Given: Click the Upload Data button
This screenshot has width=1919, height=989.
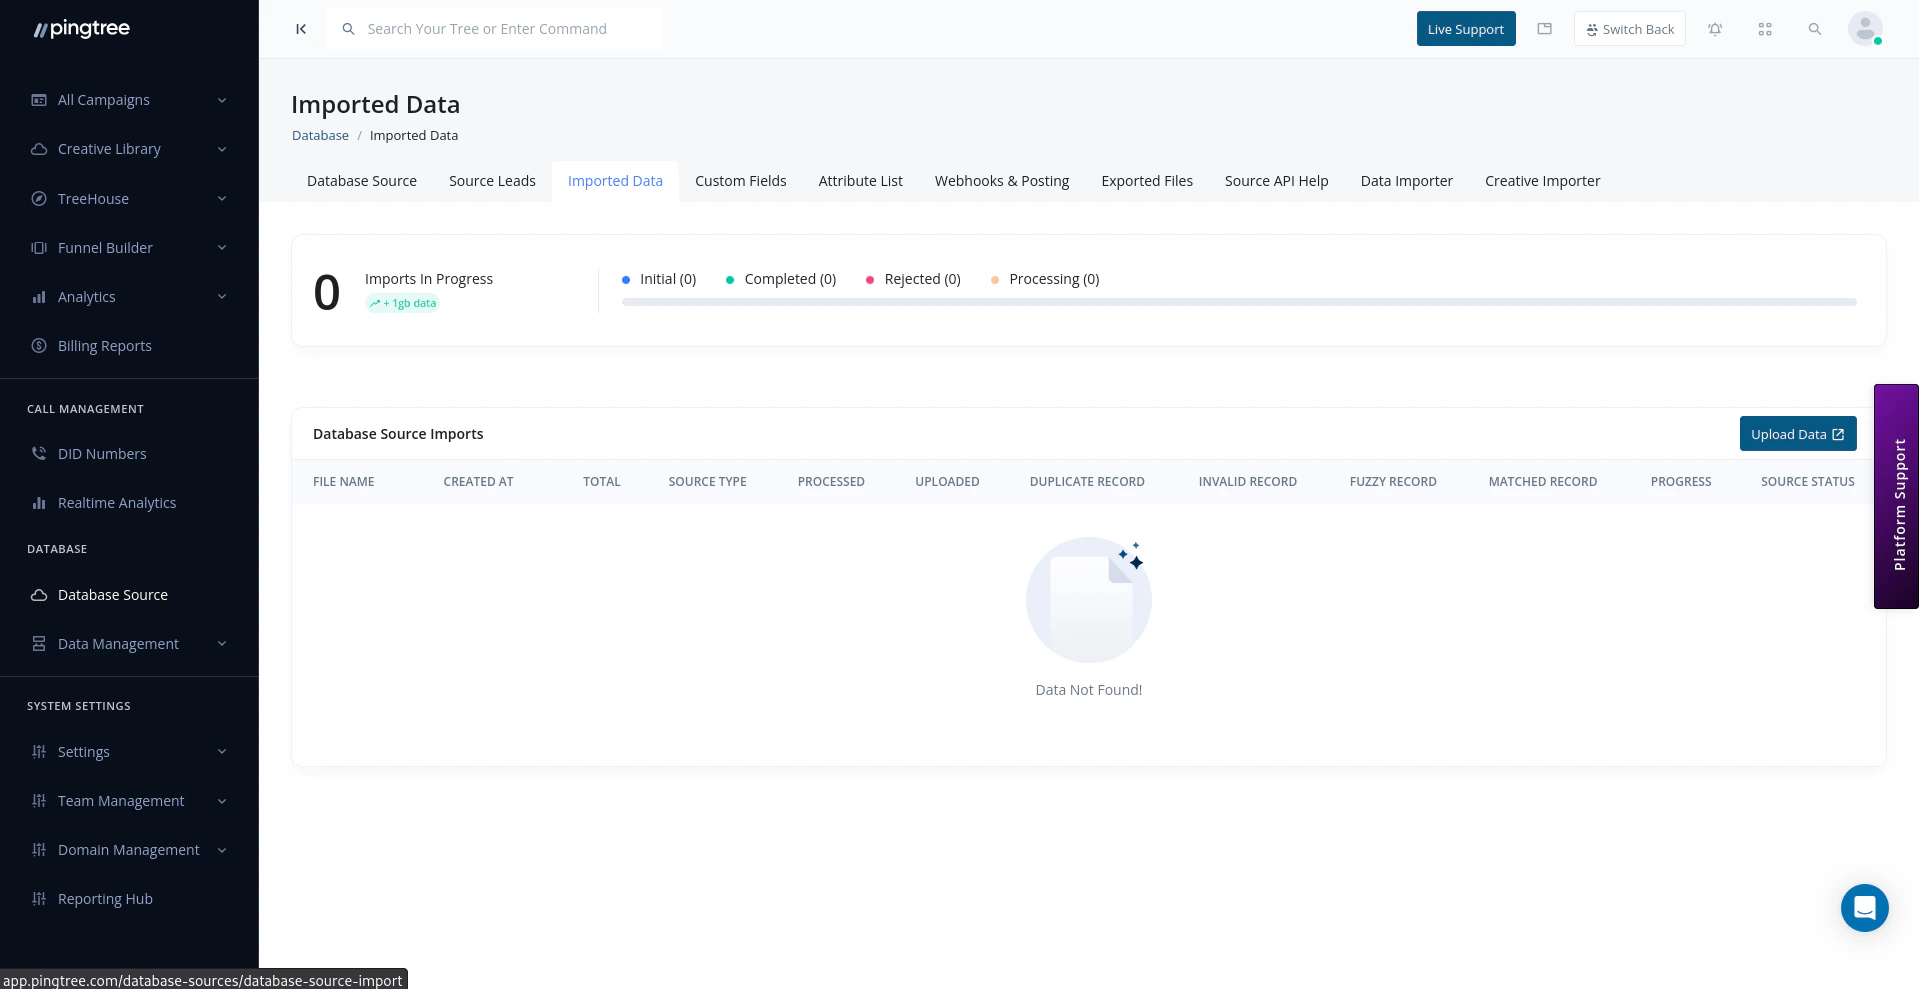Looking at the screenshot, I should coord(1797,433).
